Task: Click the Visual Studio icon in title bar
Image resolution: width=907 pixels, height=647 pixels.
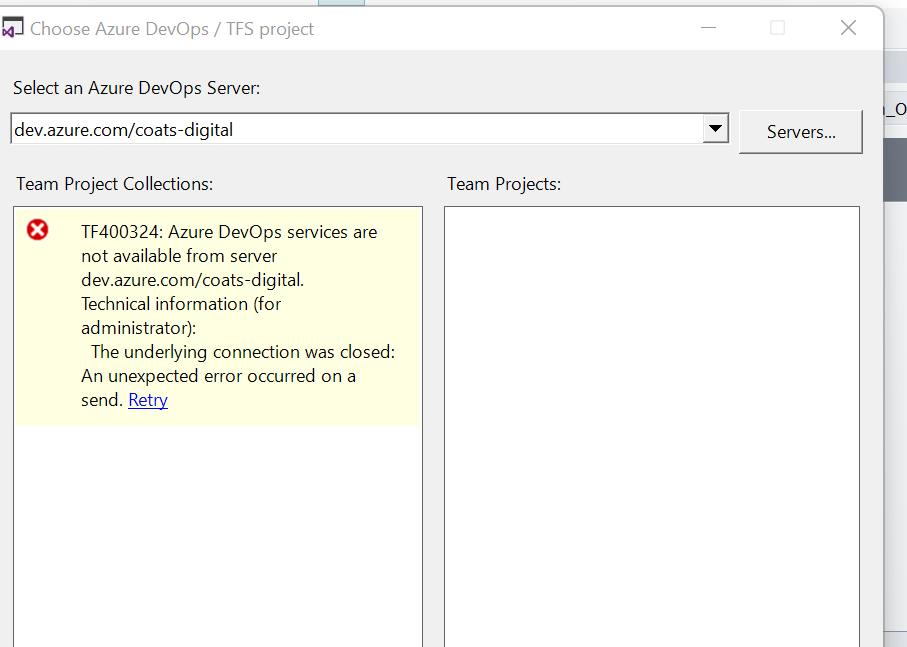Action: point(13,28)
